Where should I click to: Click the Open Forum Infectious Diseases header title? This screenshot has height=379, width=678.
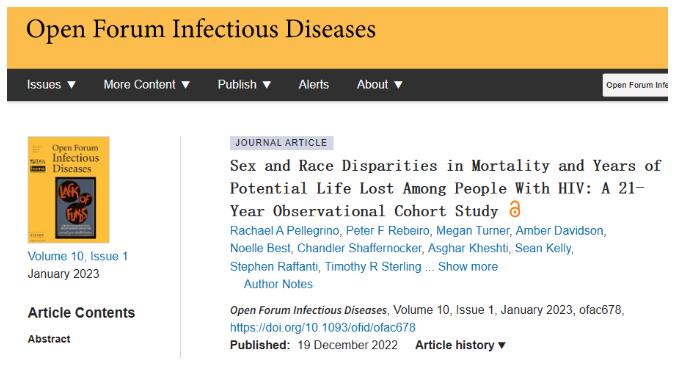[x=201, y=29]
